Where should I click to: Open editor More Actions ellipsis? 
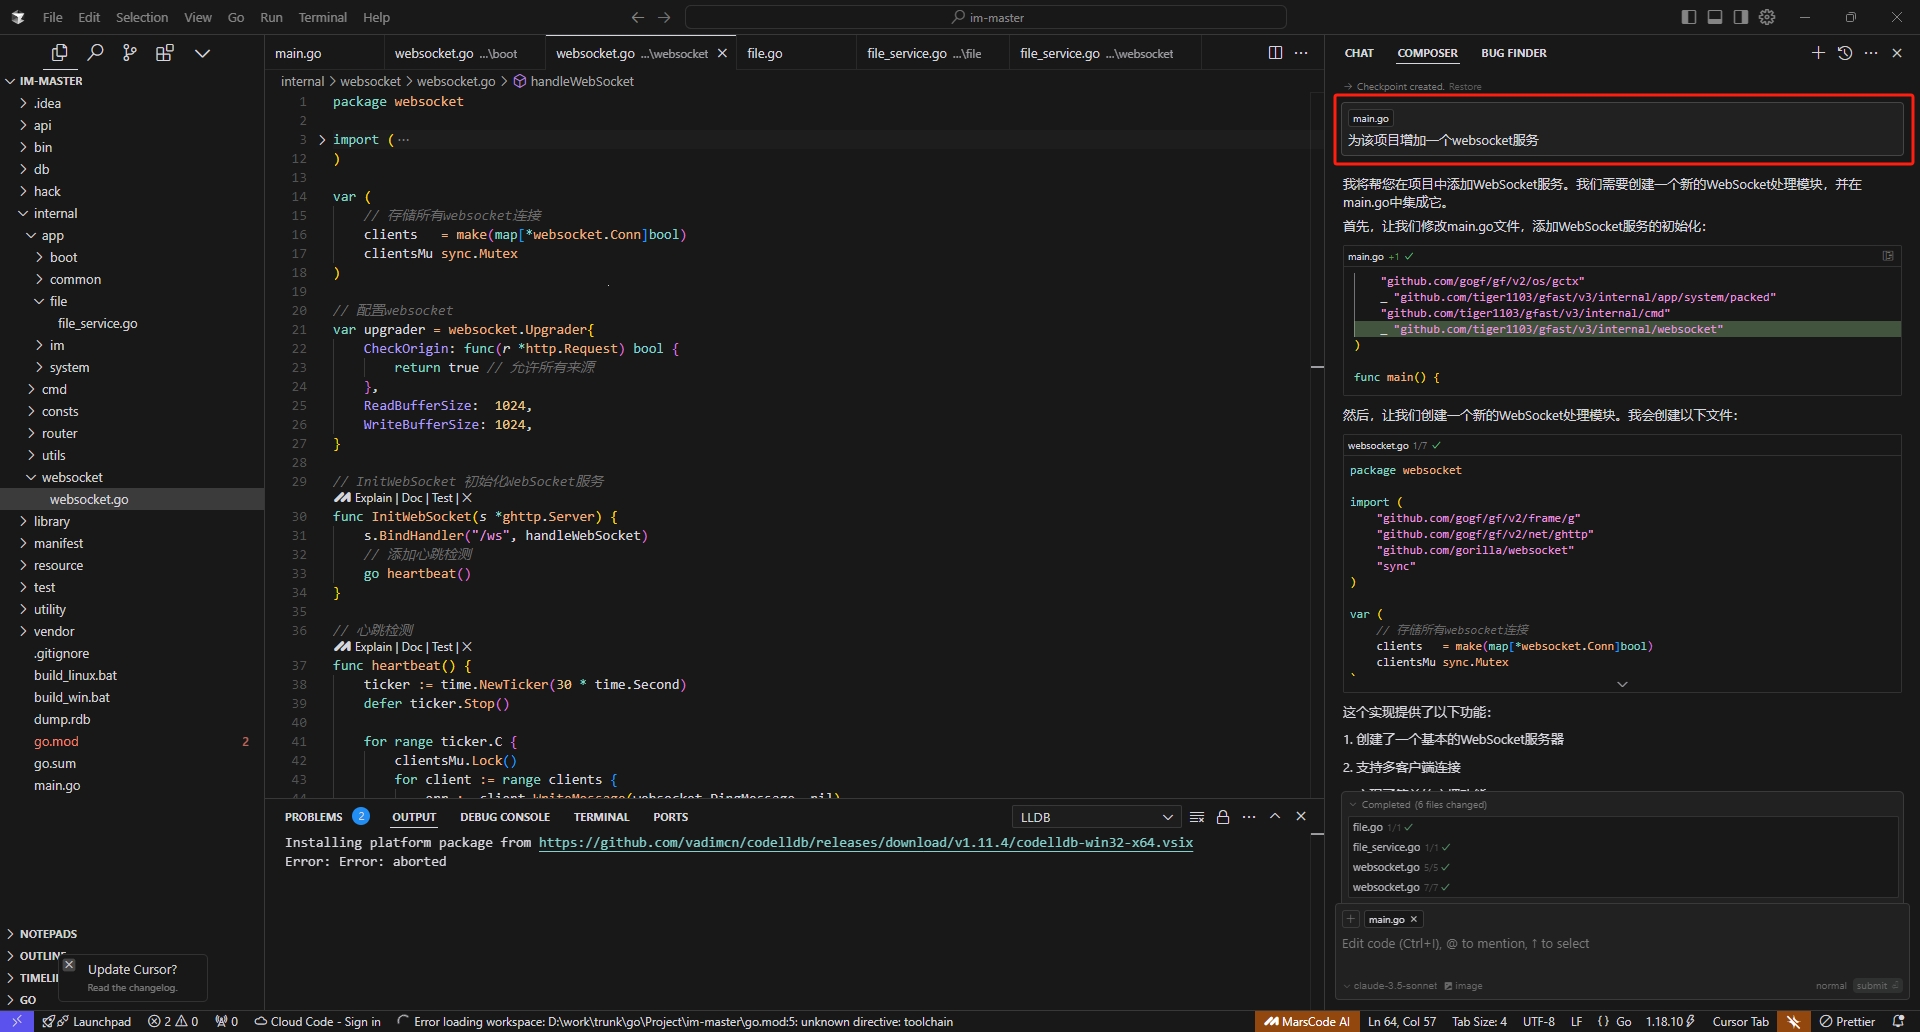(1301, 53)
